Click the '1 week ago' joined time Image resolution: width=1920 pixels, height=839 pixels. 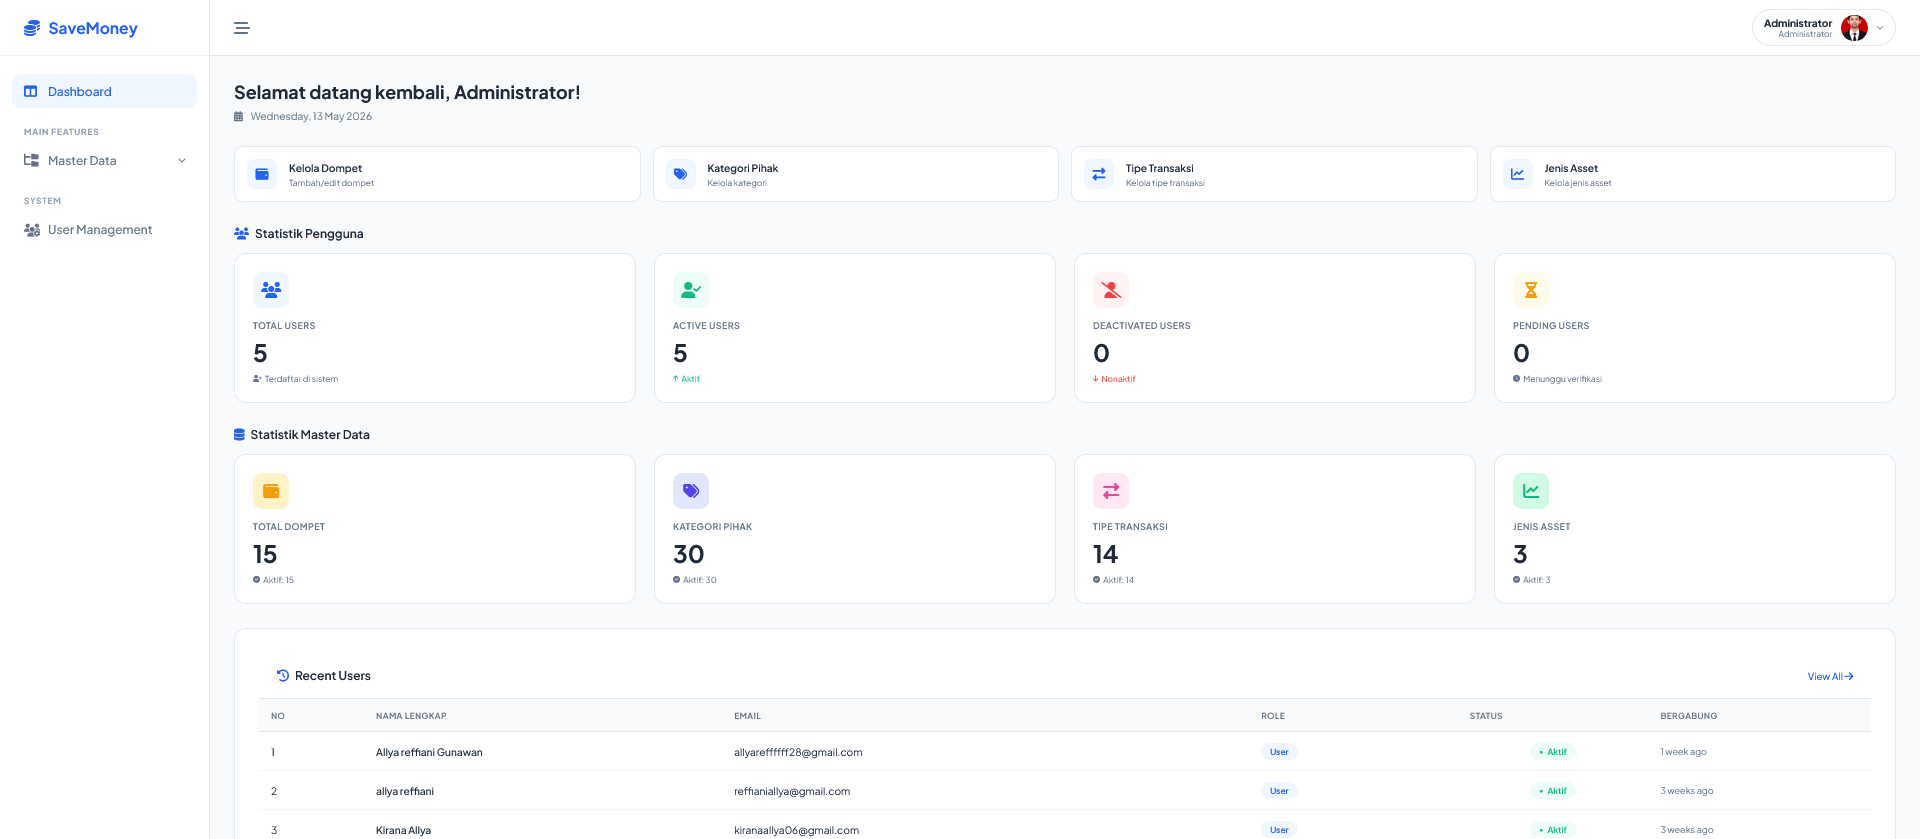tap(1683, 752)
